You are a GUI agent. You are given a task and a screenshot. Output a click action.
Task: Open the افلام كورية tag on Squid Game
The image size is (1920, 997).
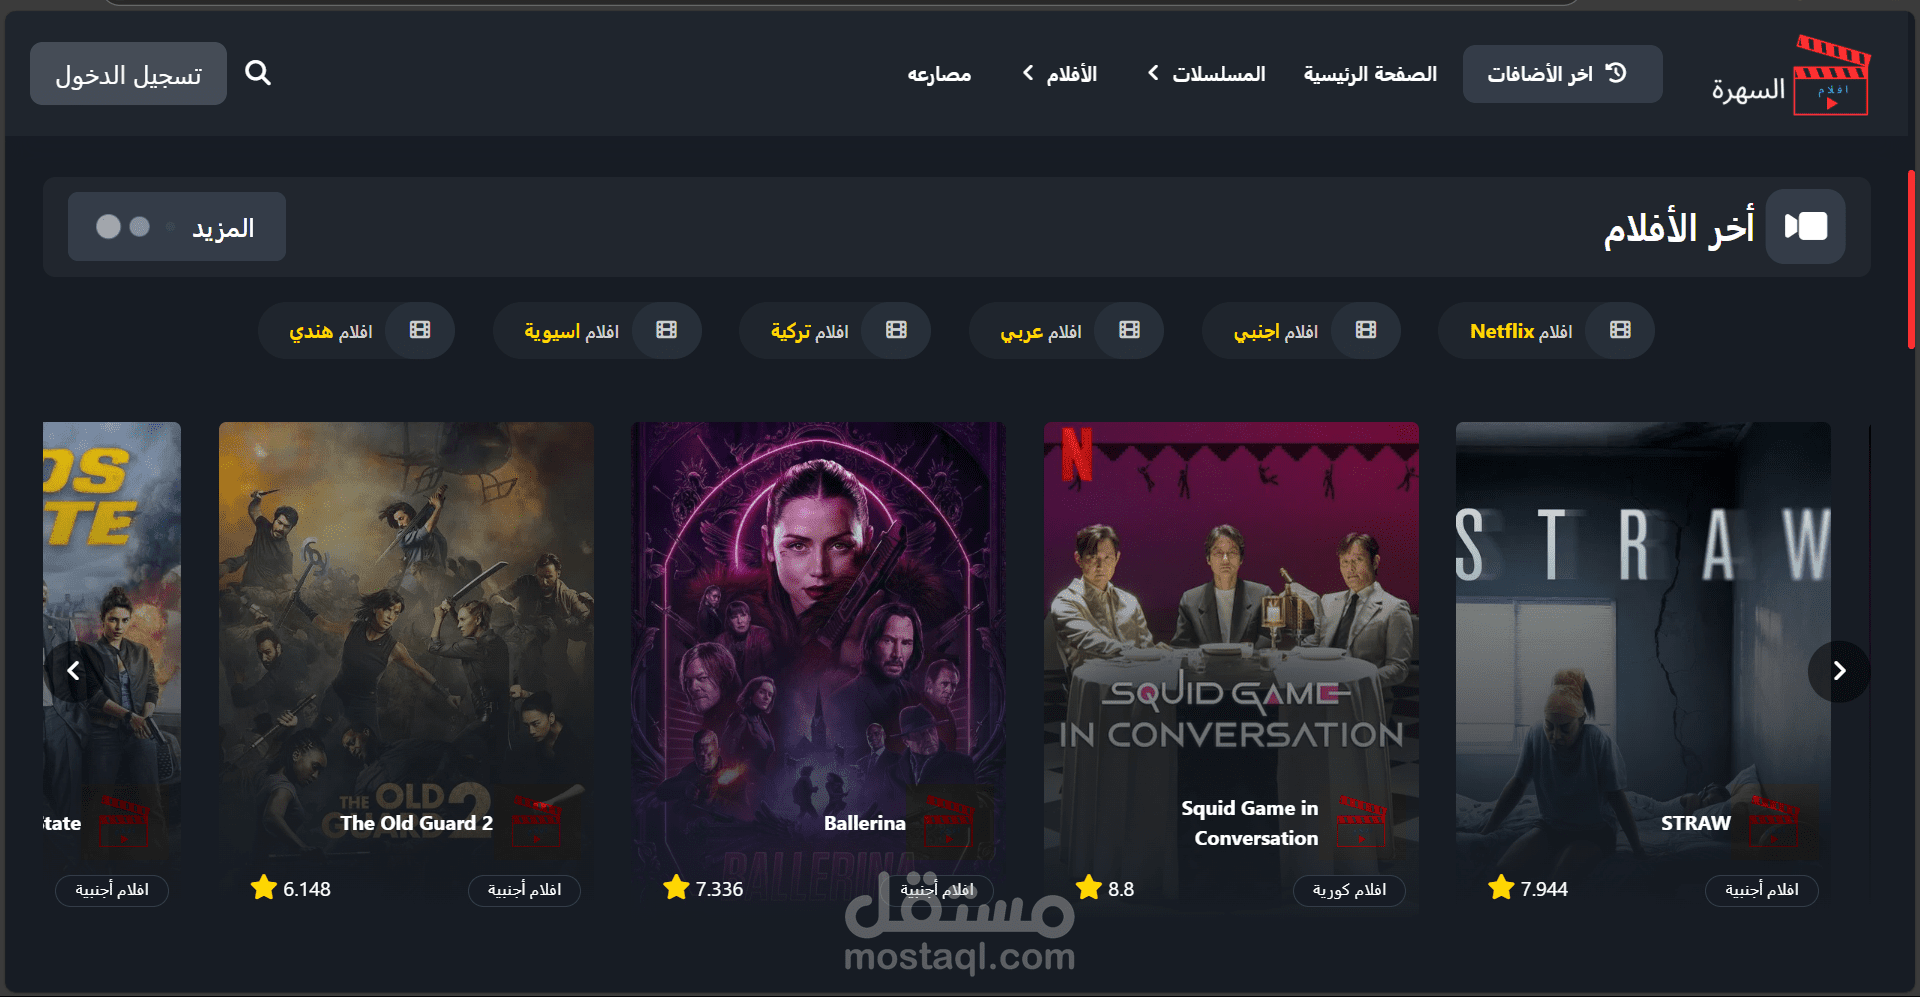1349,890
